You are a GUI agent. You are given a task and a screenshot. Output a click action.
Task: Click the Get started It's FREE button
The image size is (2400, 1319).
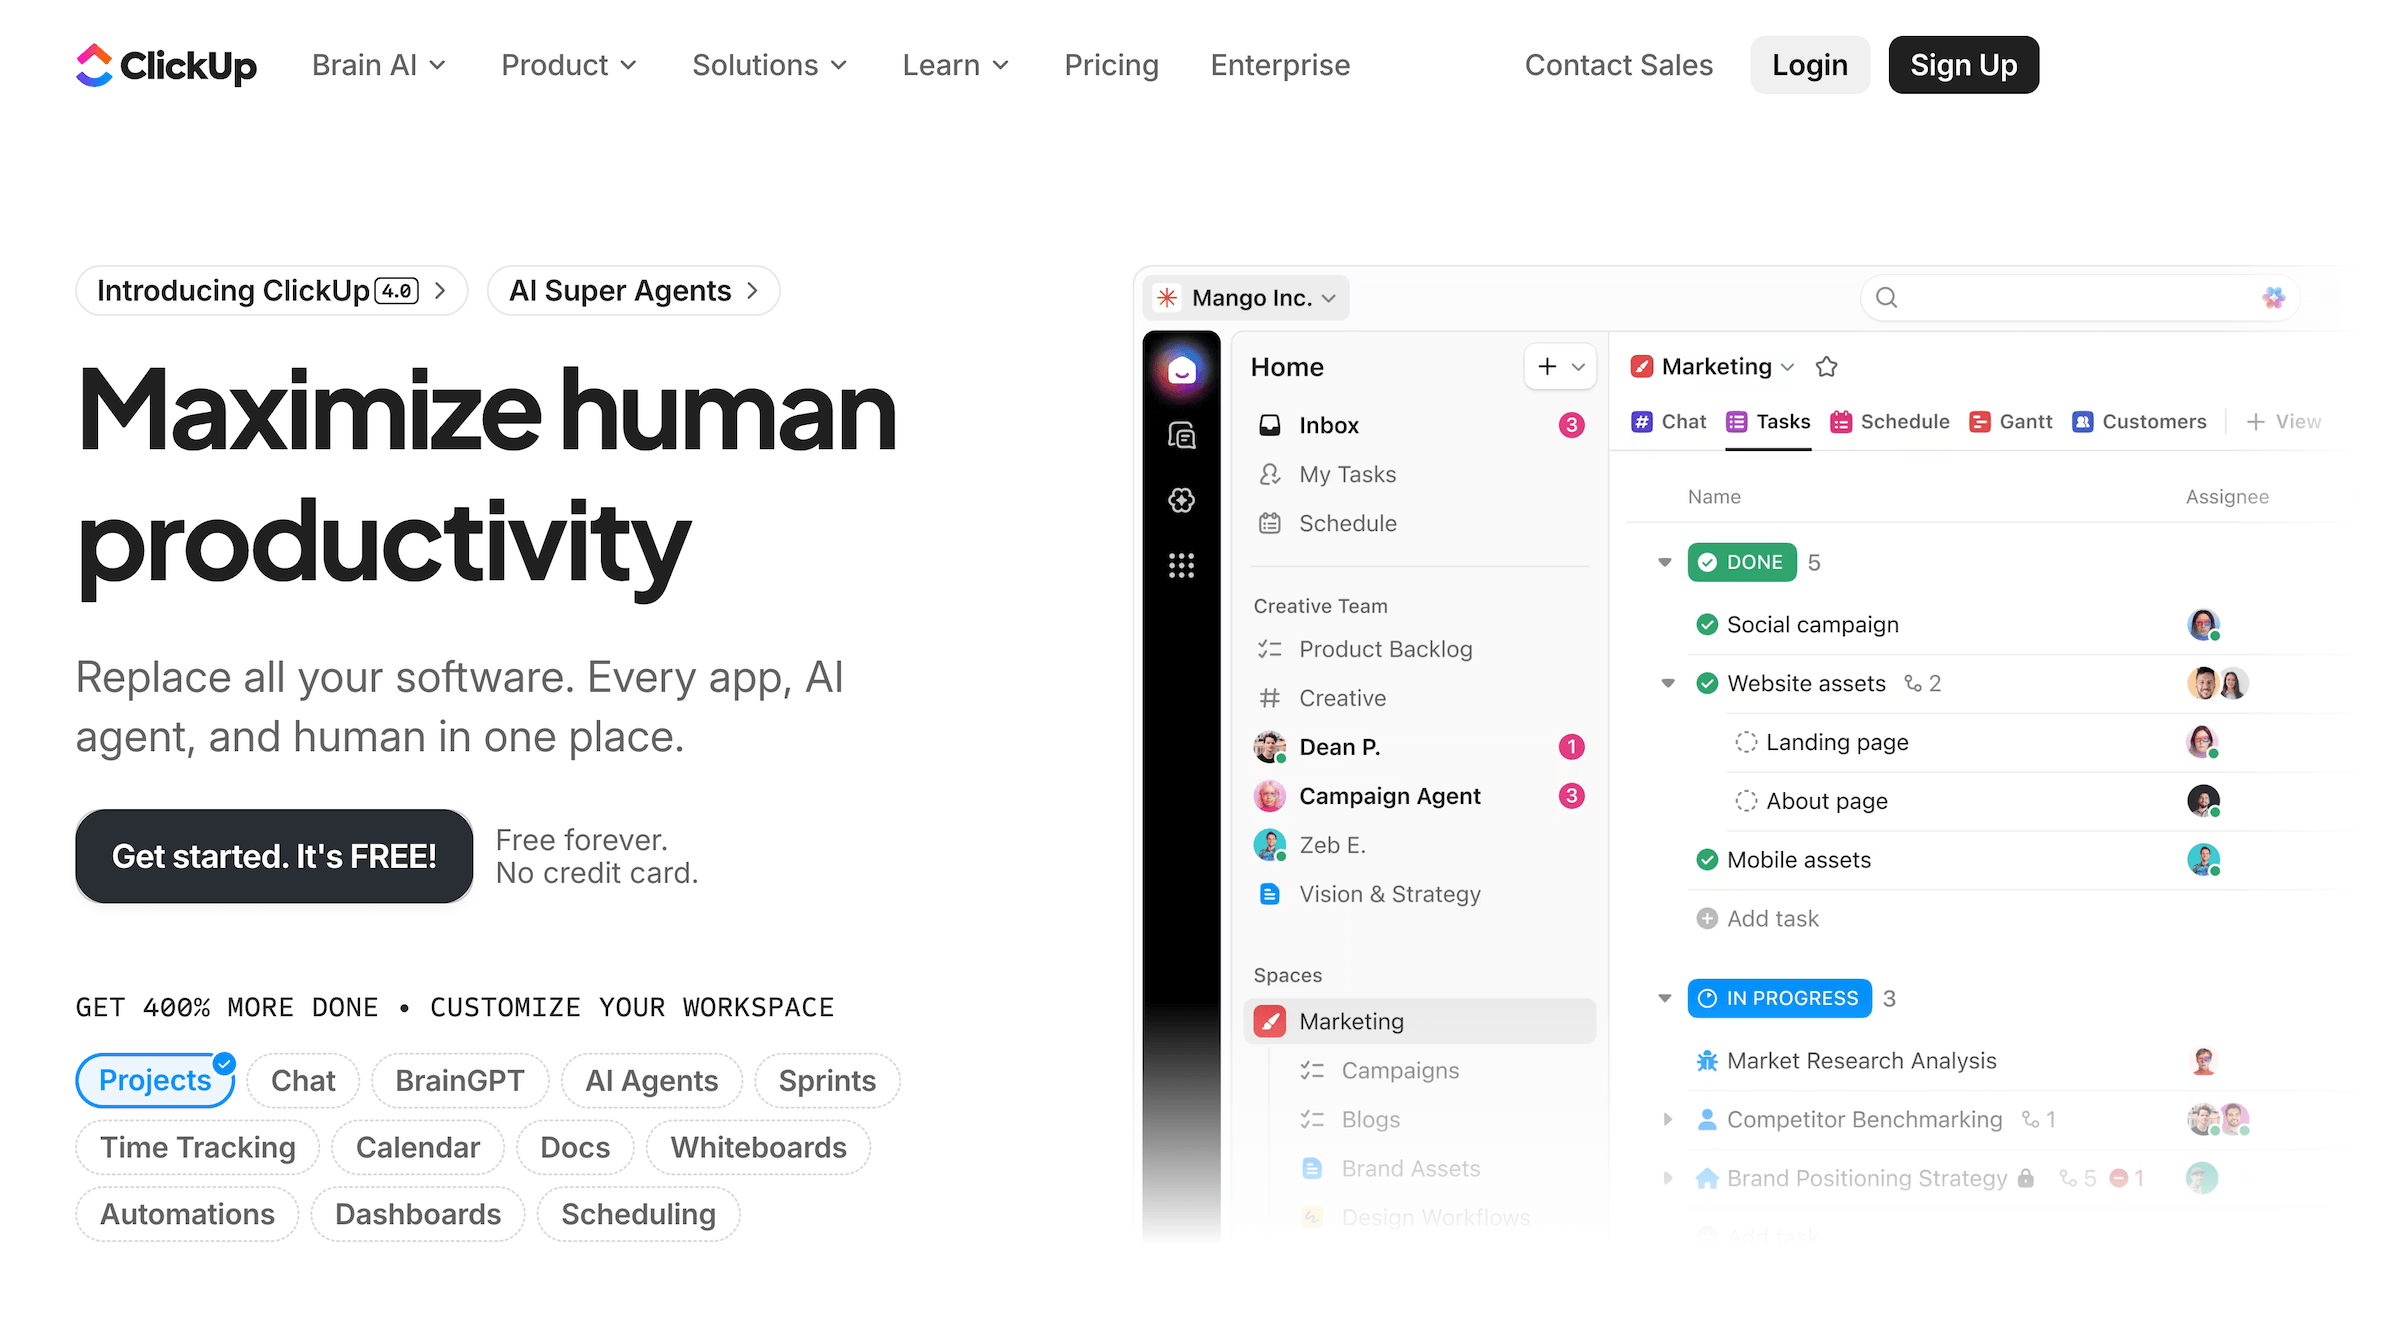pos(273,856)
